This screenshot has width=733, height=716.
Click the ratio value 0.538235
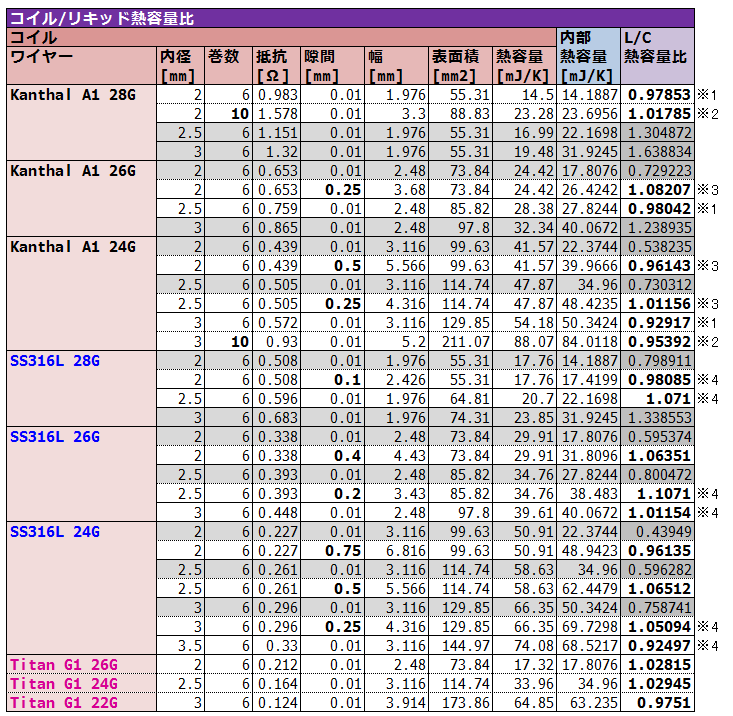[657, 247]
